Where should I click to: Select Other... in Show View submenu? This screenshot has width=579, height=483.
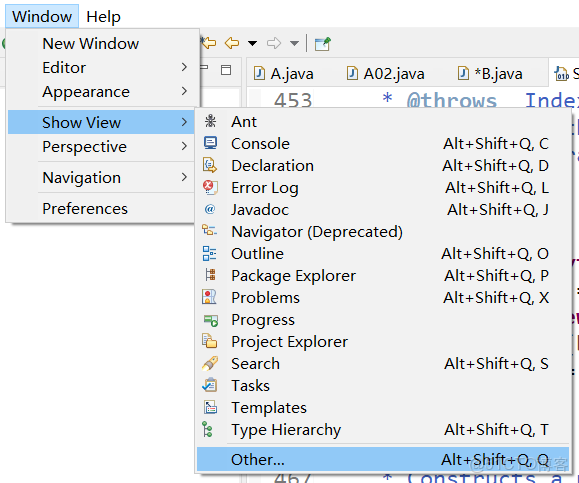pyautogui.click(x=383, y=459)
